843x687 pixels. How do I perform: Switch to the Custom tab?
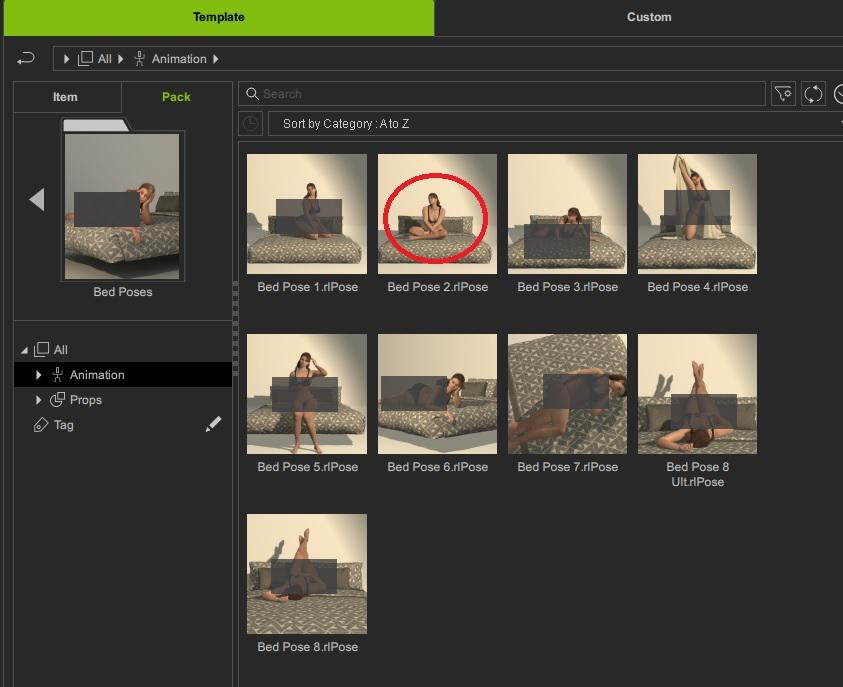[x=648, y=17]
